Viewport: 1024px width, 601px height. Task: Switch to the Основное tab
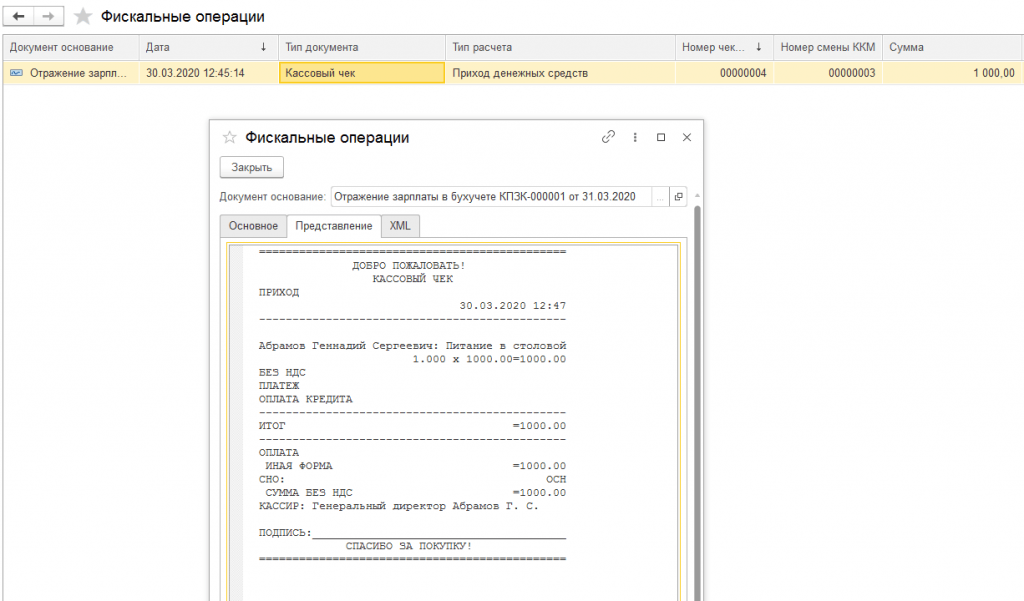point(253,226)
